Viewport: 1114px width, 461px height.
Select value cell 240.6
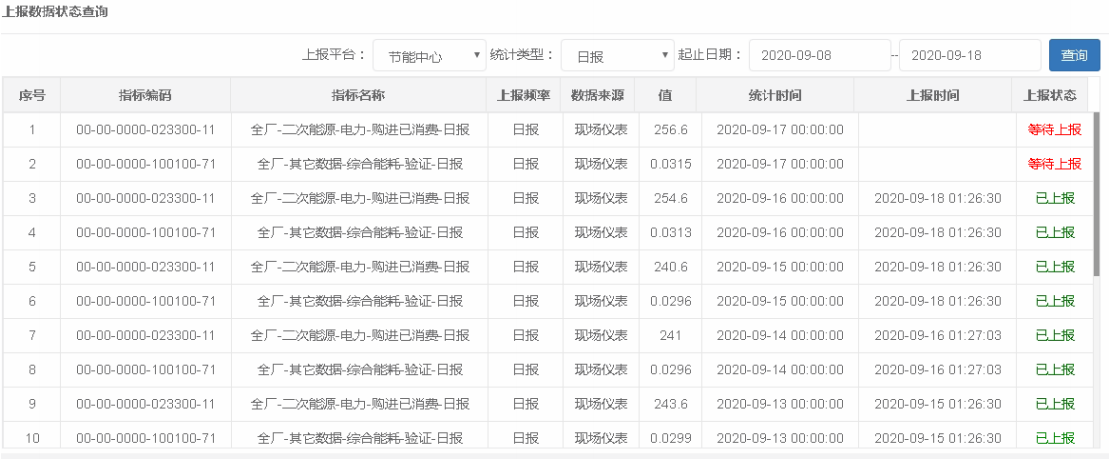[671, 267]
